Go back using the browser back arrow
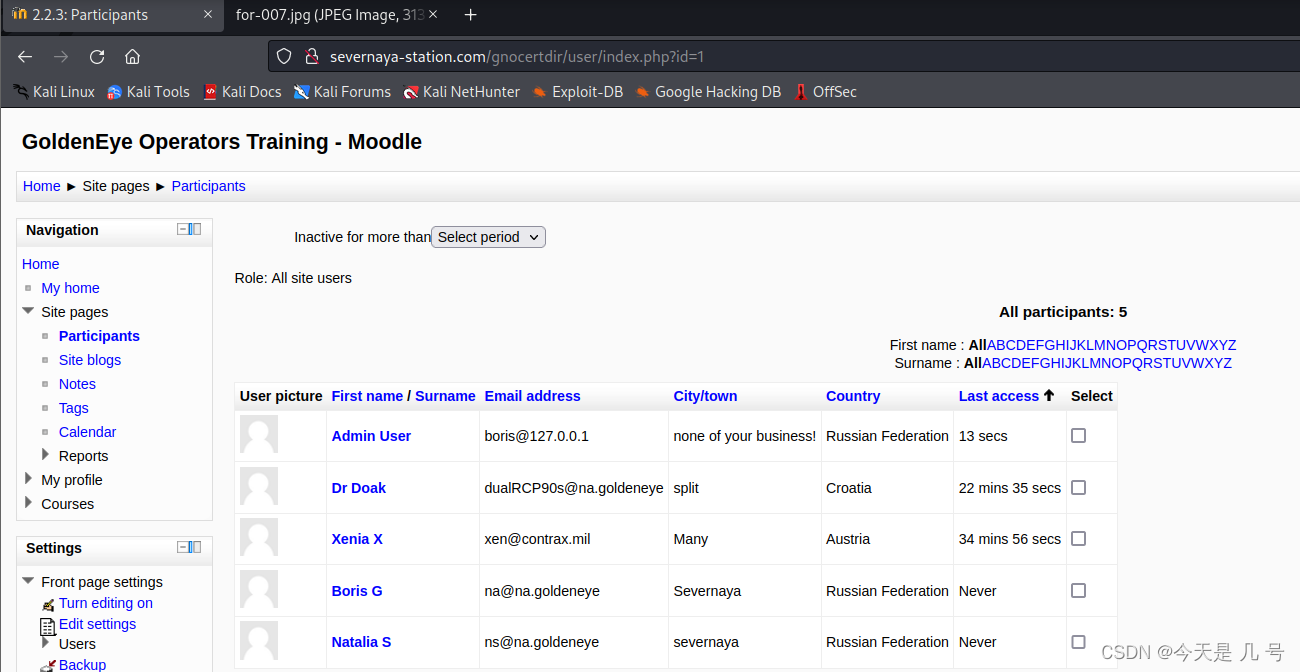 [25, 57]
